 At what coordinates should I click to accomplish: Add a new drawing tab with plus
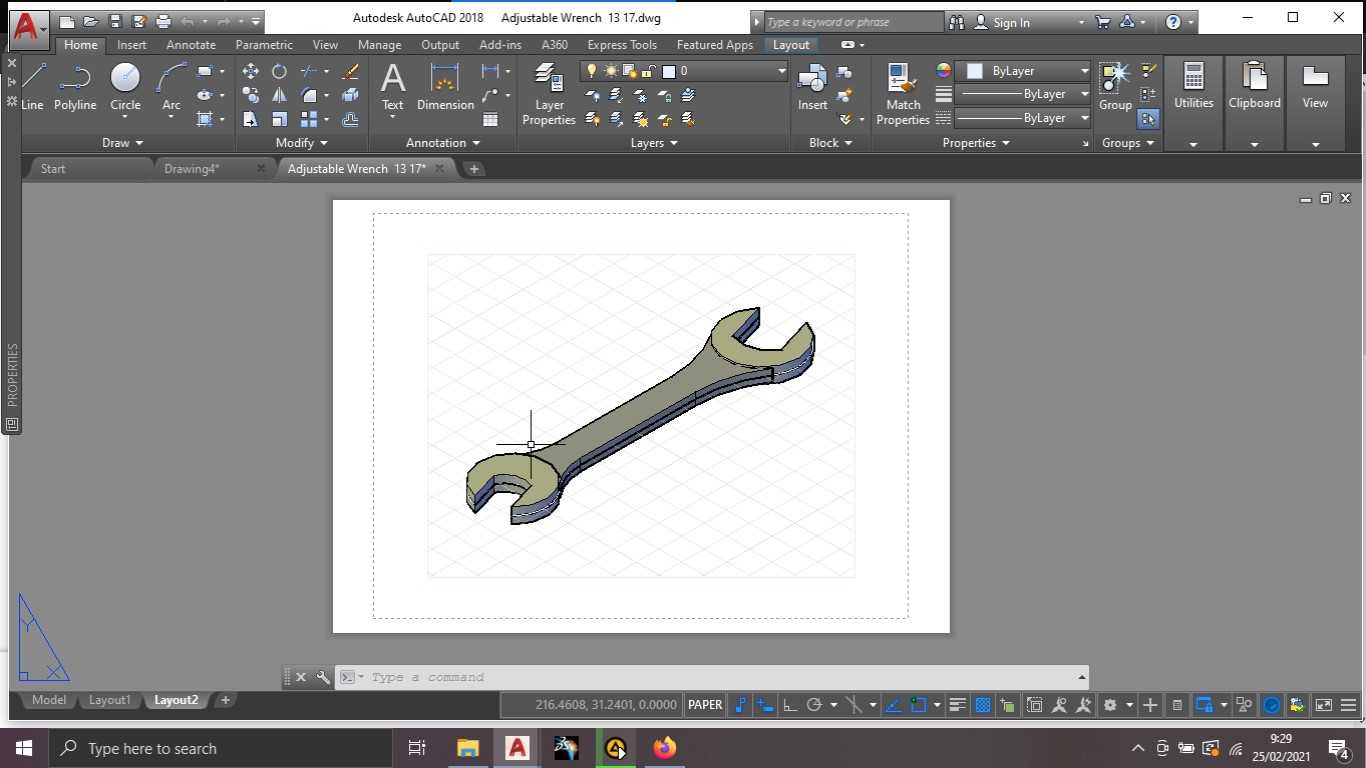[474, 169]
